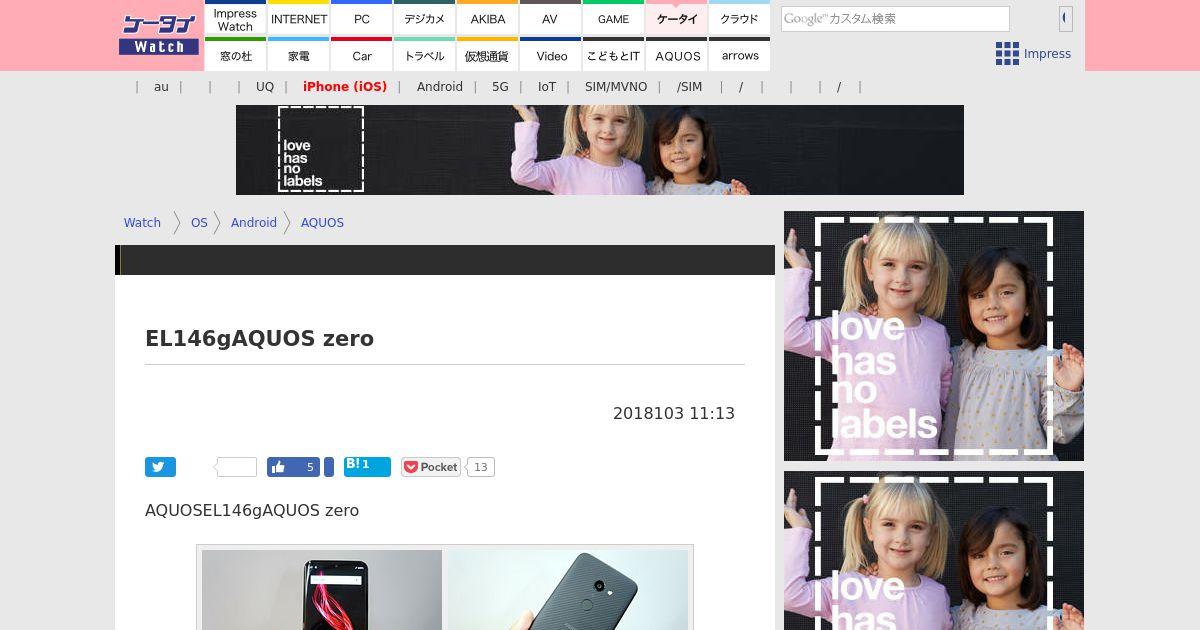Open the front AQUOS zero phone photo
1200x630 pixels.
pyautogui.click(x=322, y=590)
